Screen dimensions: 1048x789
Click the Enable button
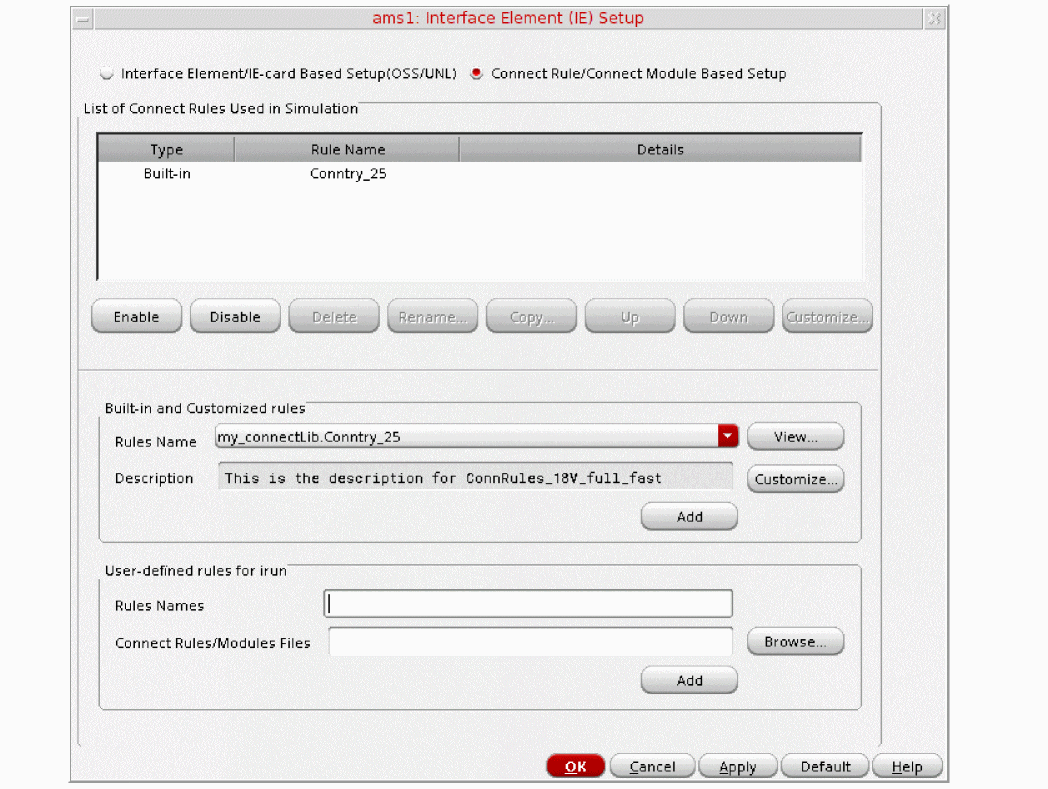click(136, 317)
